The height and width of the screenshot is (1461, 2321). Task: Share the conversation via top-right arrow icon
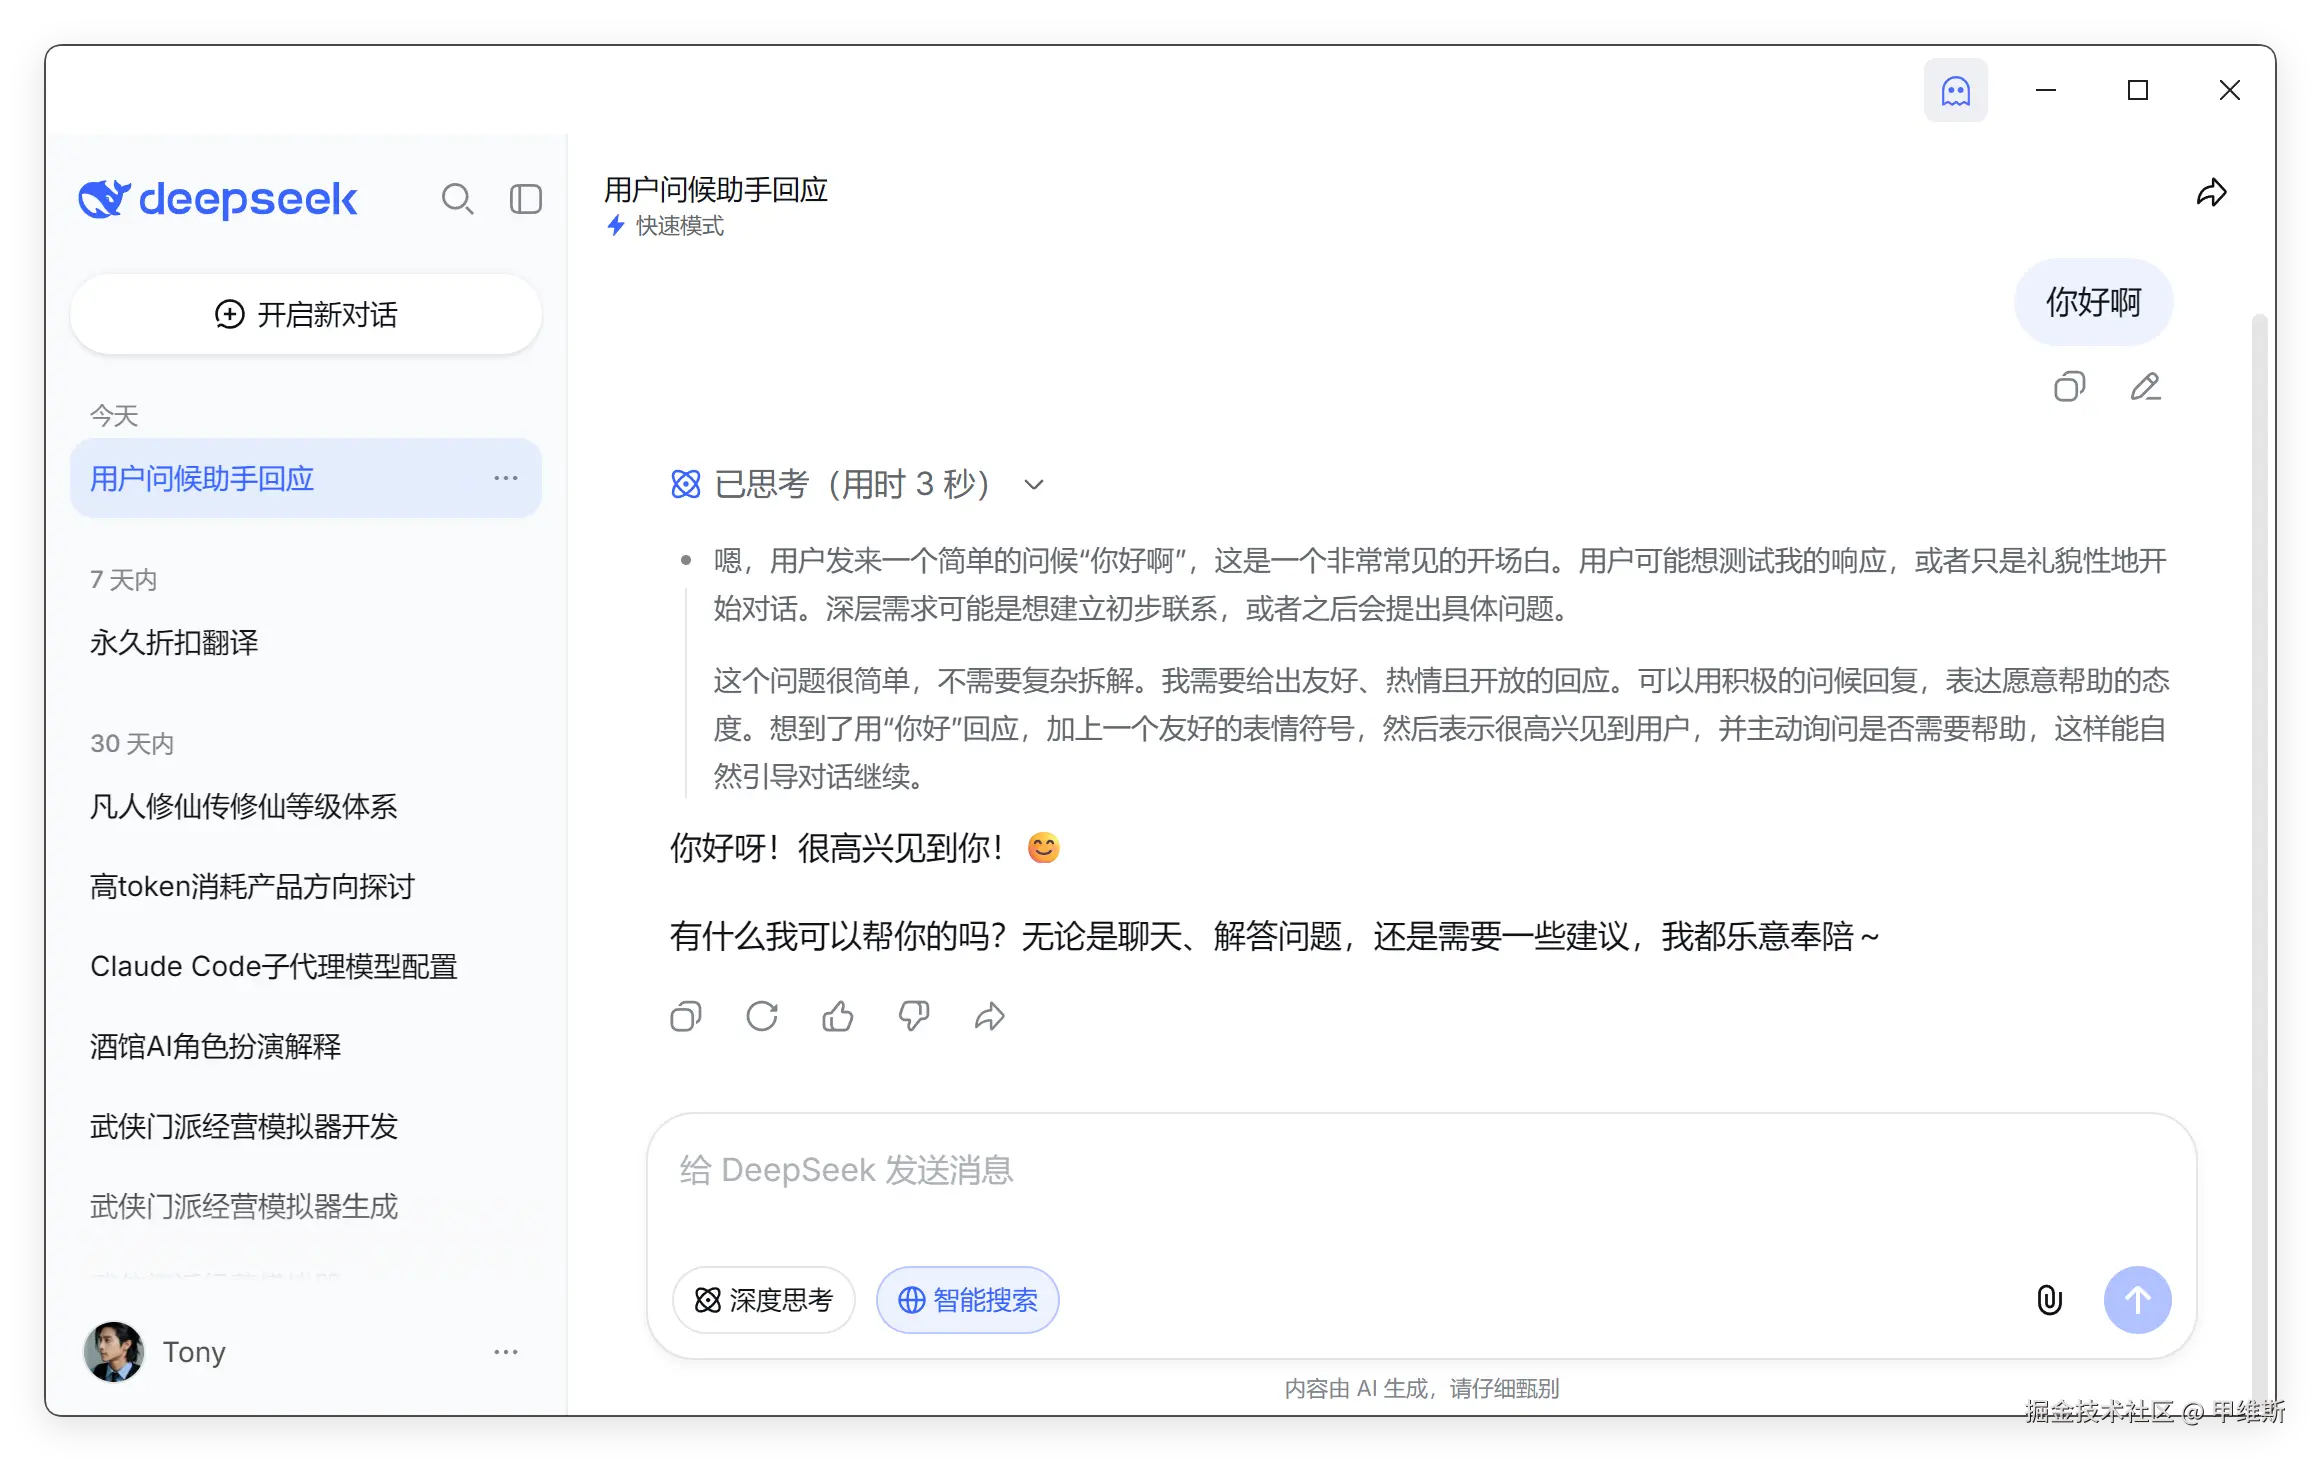tap(2211, 192)
